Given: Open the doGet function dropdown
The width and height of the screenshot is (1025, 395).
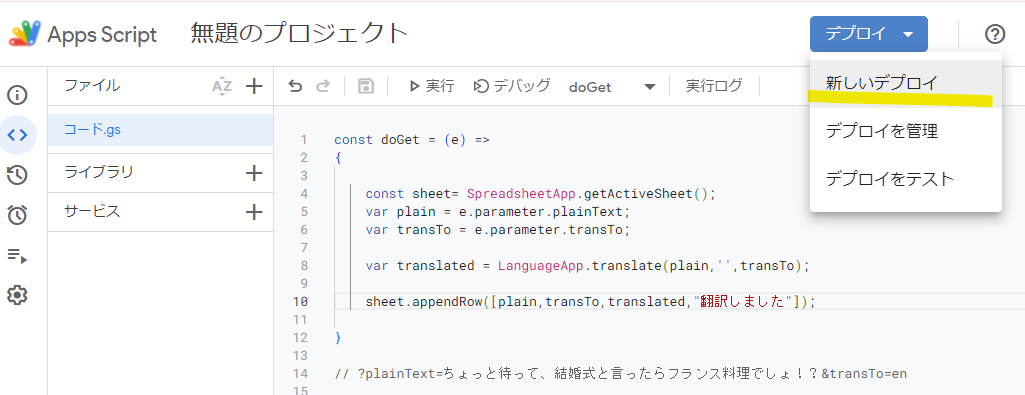Looking at the screenshot, I should [612, 86].
